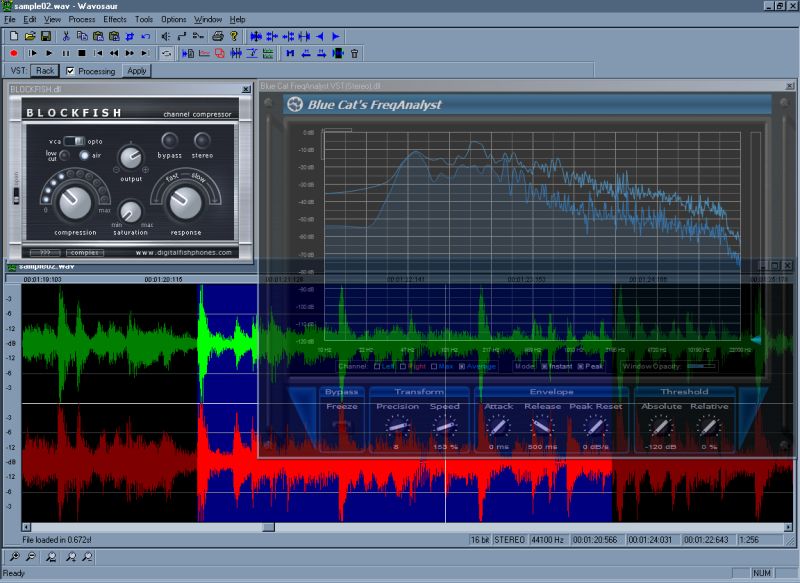Start recording with the red record button
800x583 pixels.
[14, 53]
